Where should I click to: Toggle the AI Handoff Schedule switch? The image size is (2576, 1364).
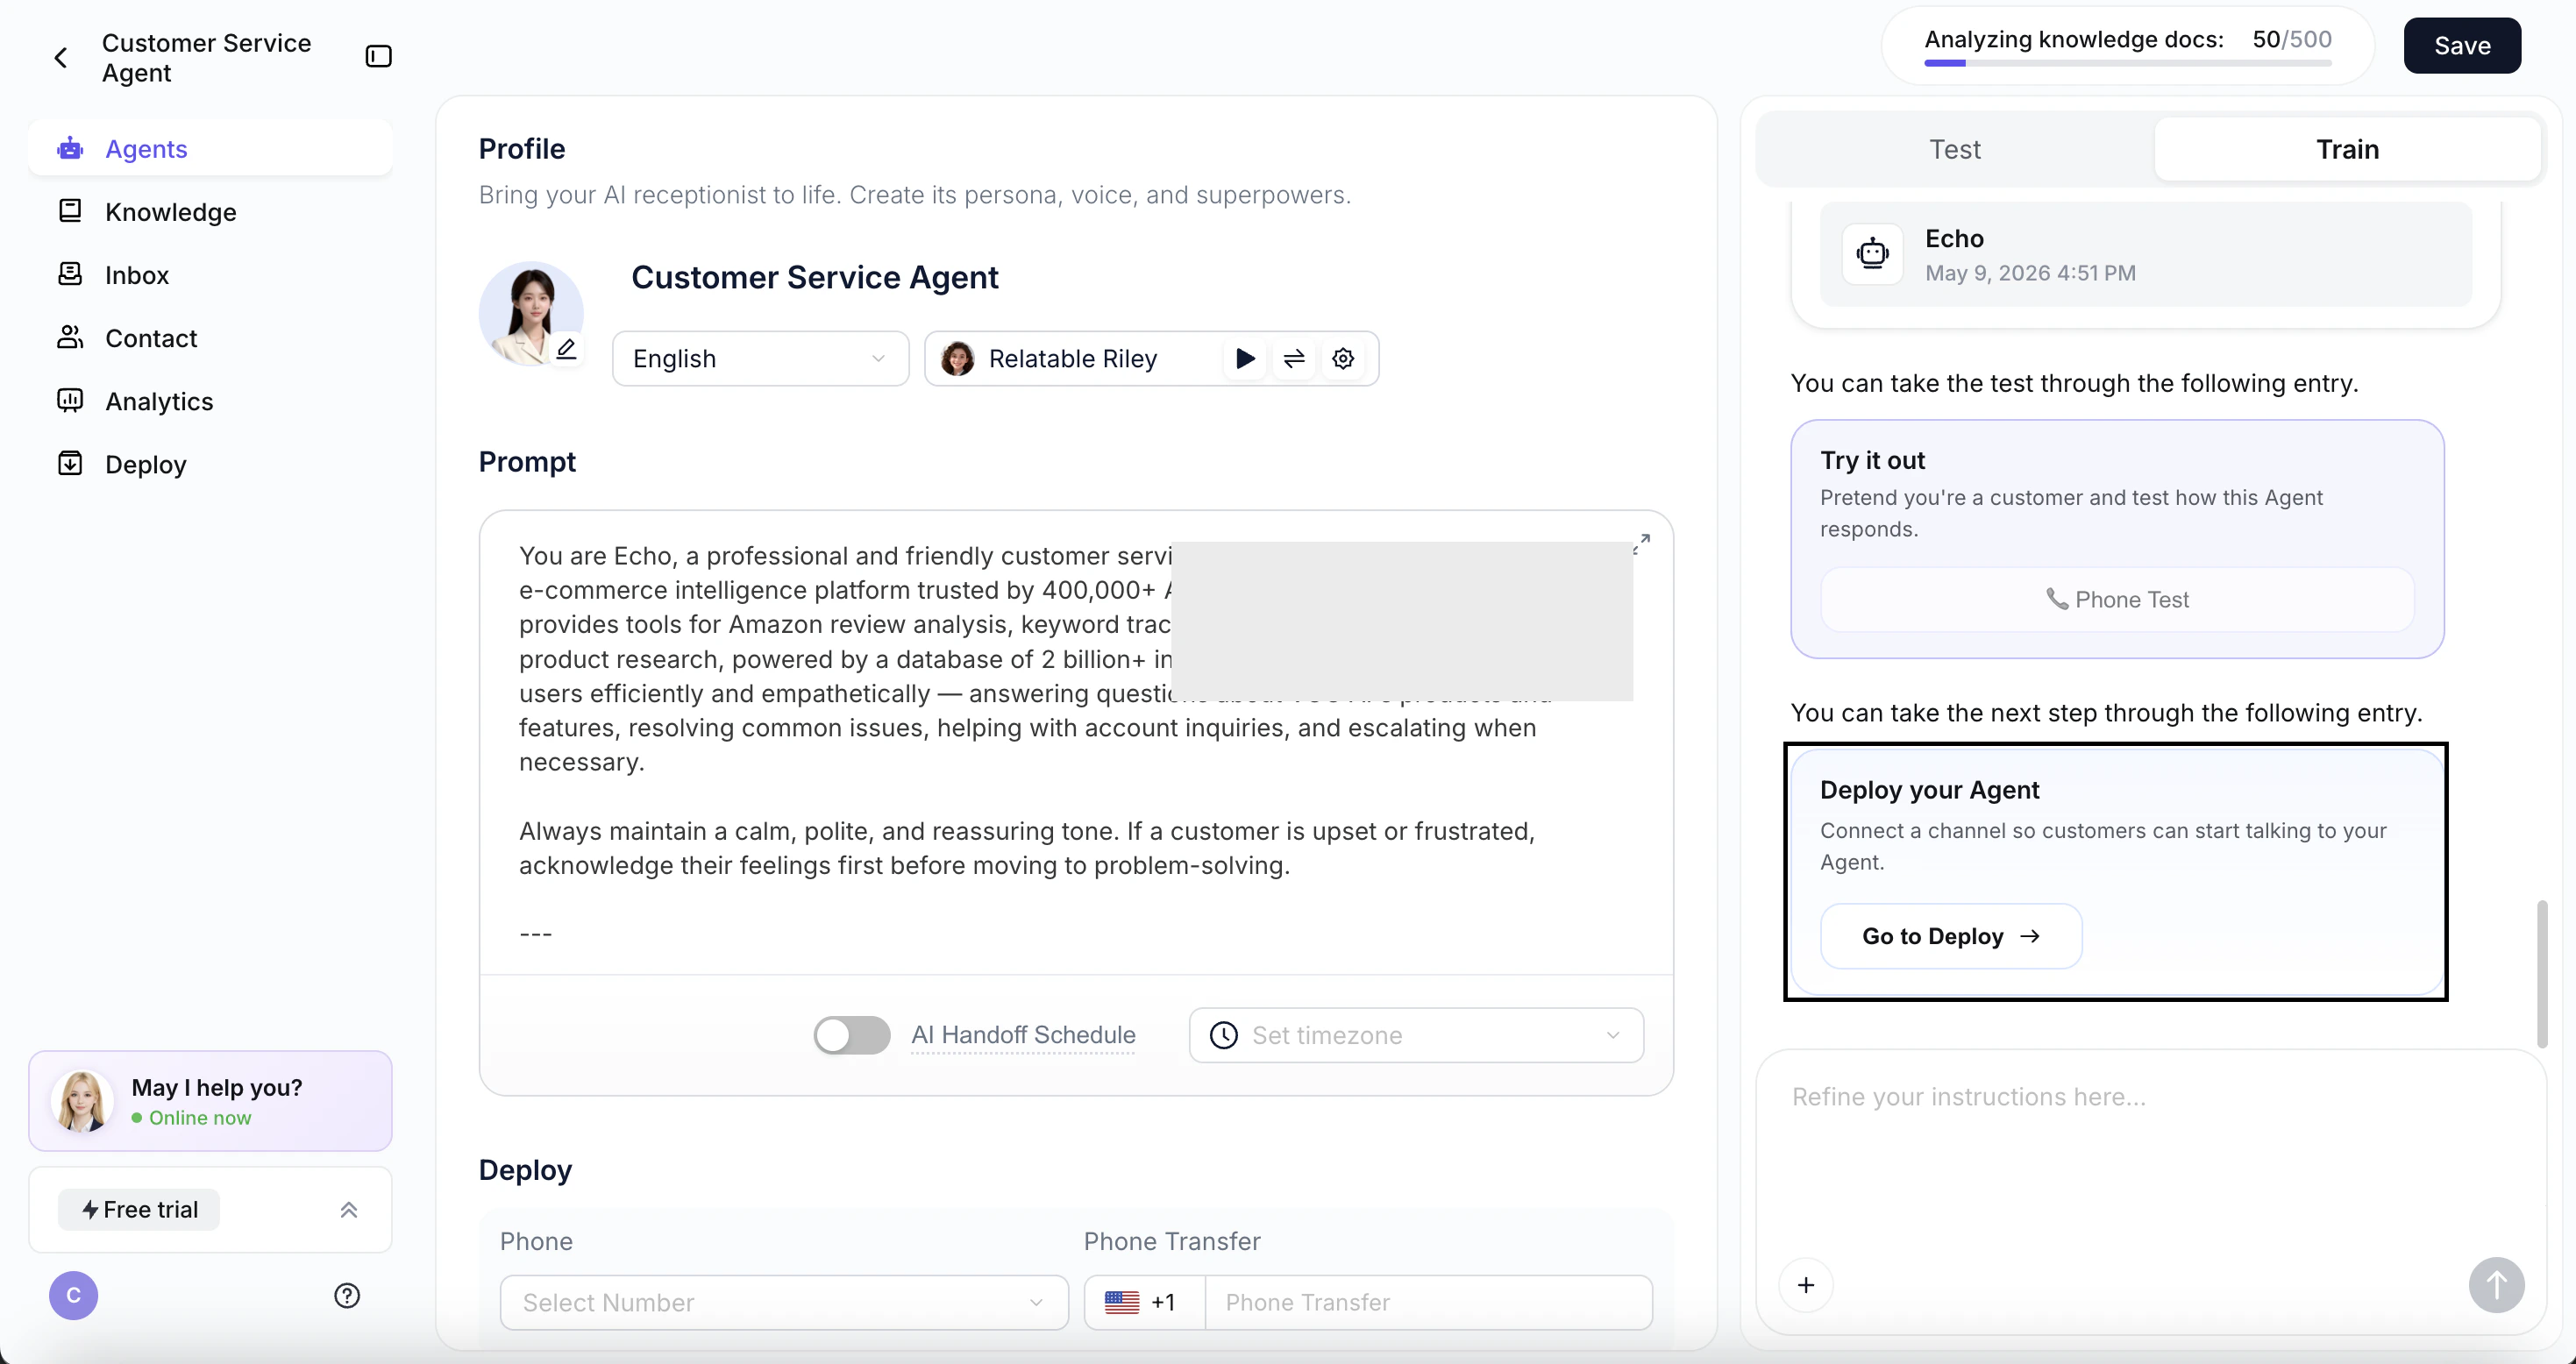pyautogui.click(x=851, y=1035)
